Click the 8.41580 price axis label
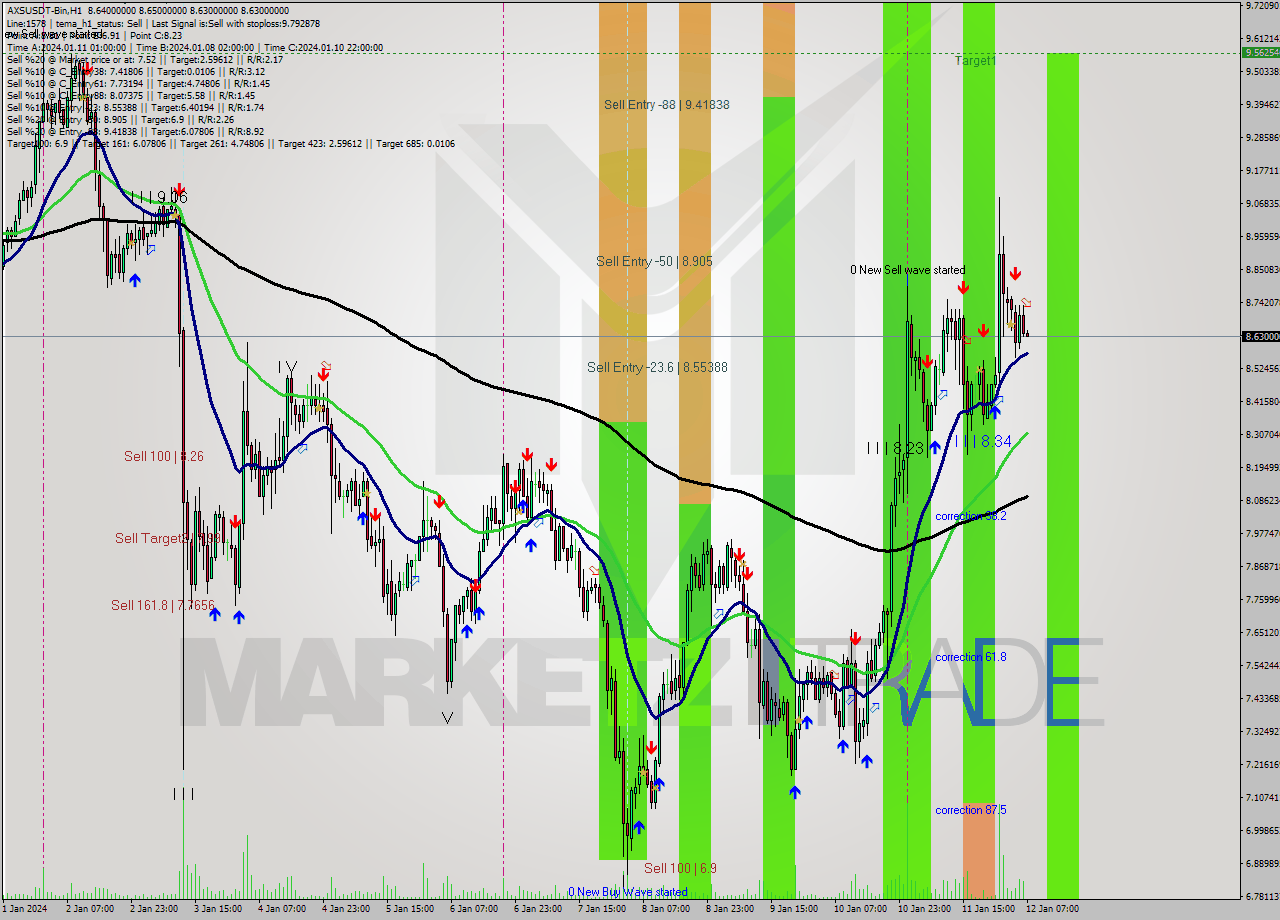Viewport: 1280px width, 920px height. pos(1261,401)
